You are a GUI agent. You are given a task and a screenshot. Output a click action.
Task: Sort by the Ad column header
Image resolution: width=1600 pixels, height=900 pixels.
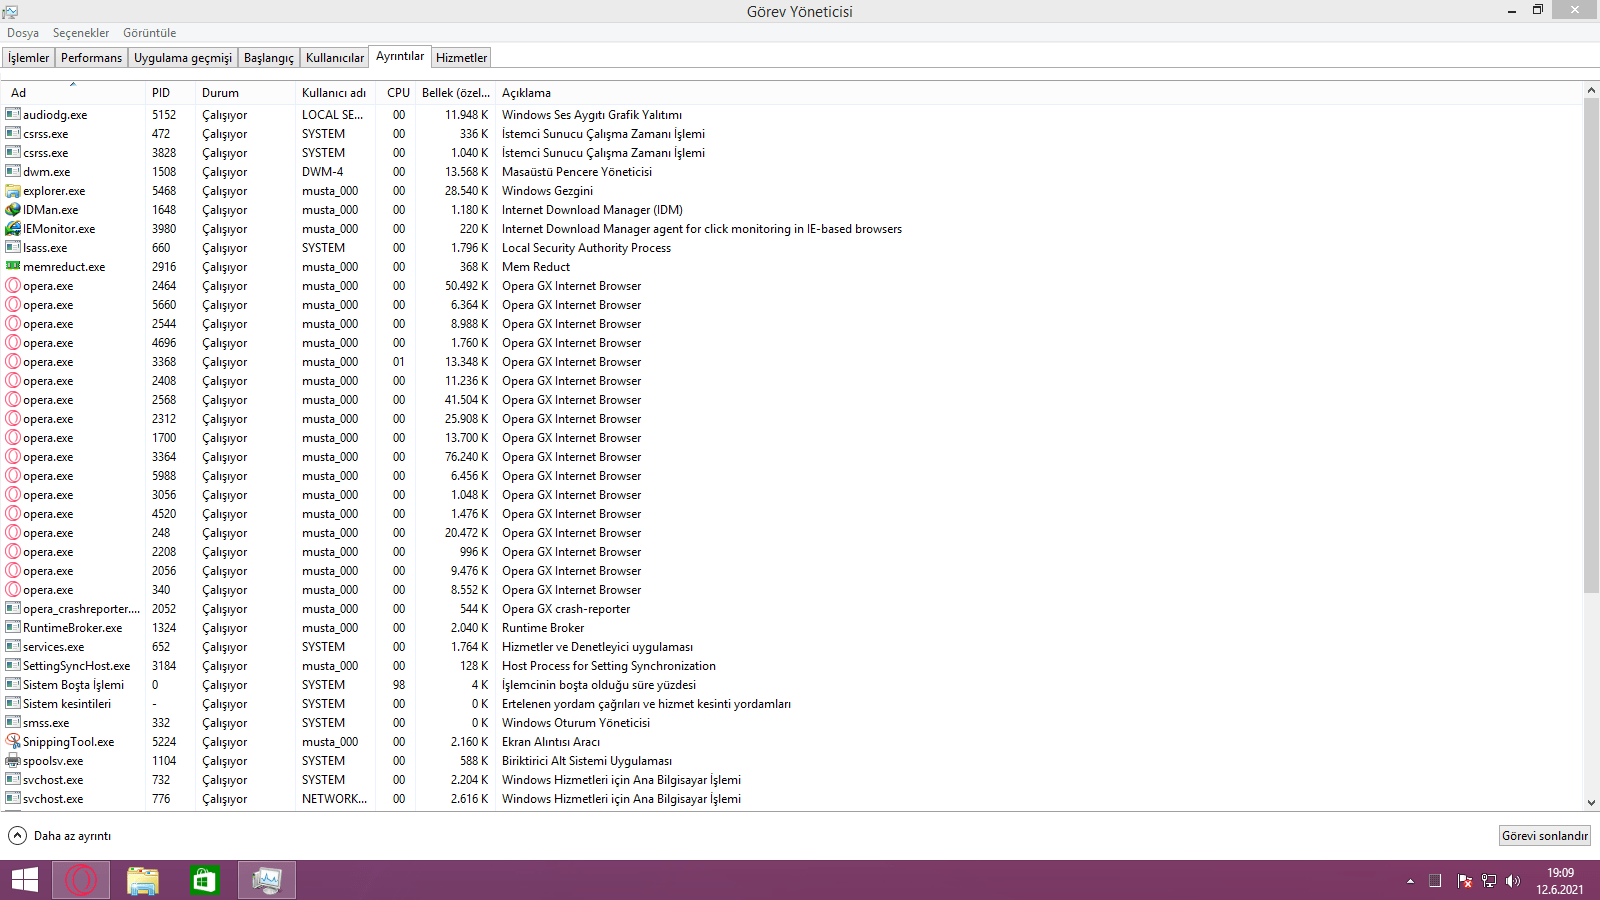point(74,92)
